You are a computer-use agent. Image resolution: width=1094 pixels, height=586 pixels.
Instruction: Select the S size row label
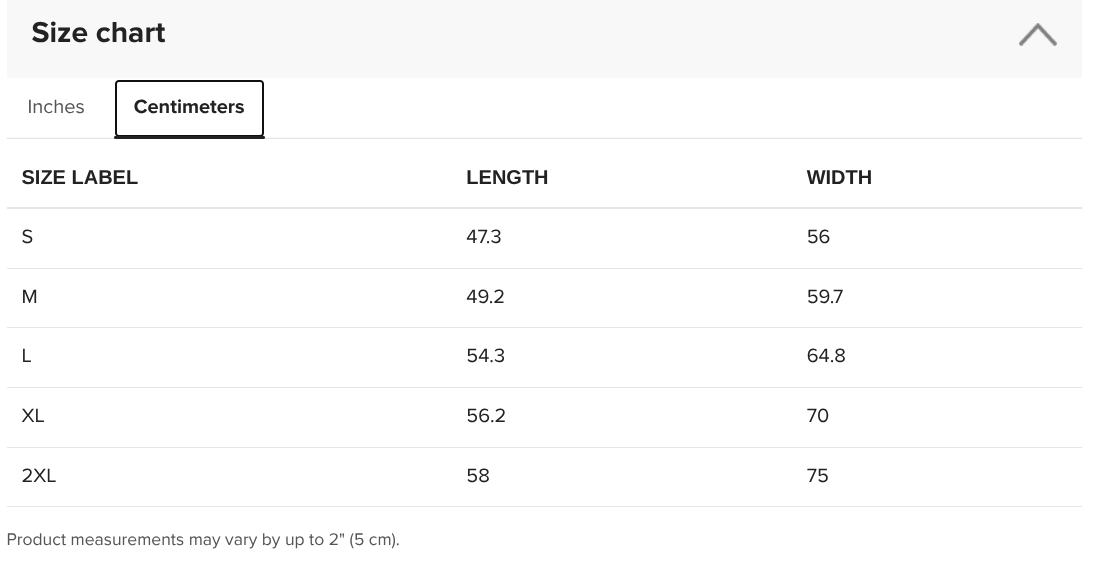(x=27, y=236)
